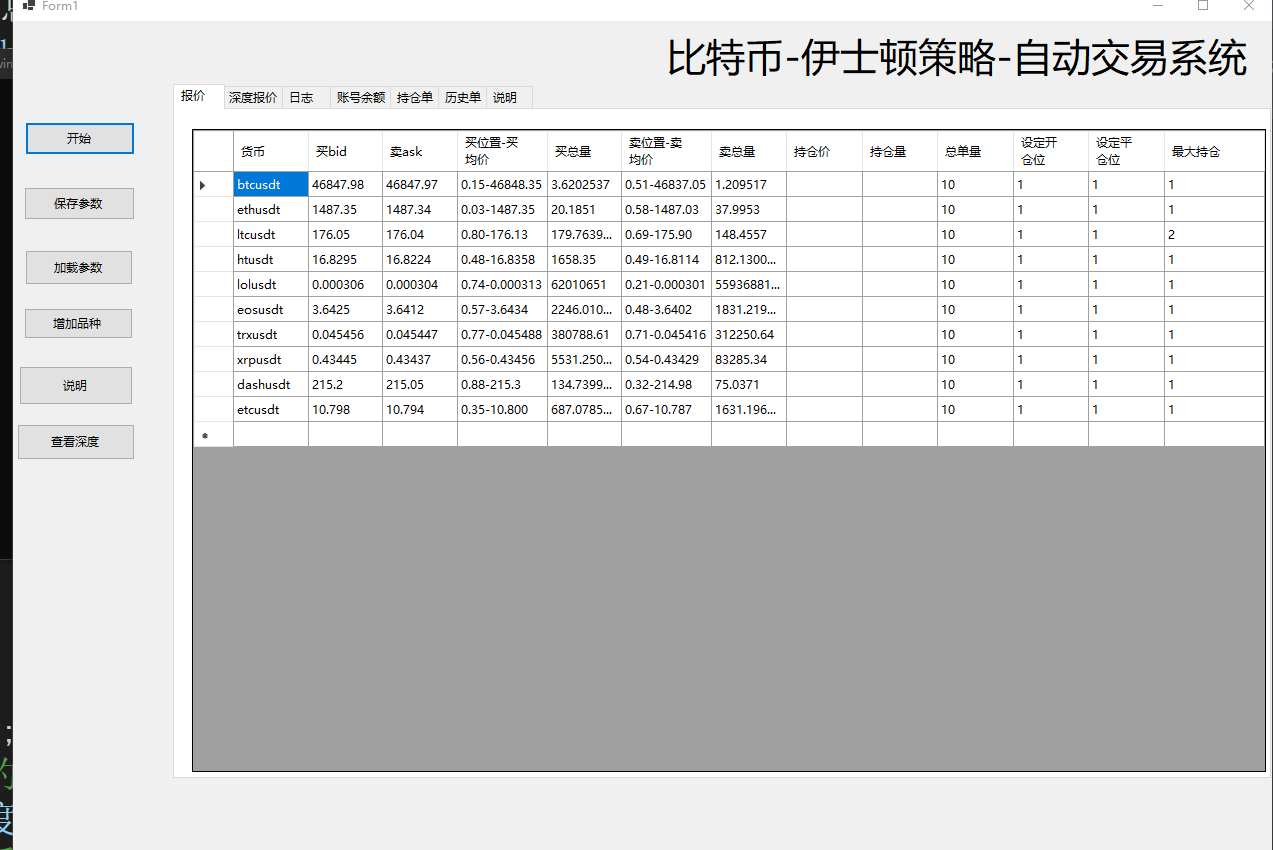The height and width of the screenshot is (850, 1273).
Task: Load parameters via 加载参数 button
Action: pyautogui.click(x=79, y=268)
